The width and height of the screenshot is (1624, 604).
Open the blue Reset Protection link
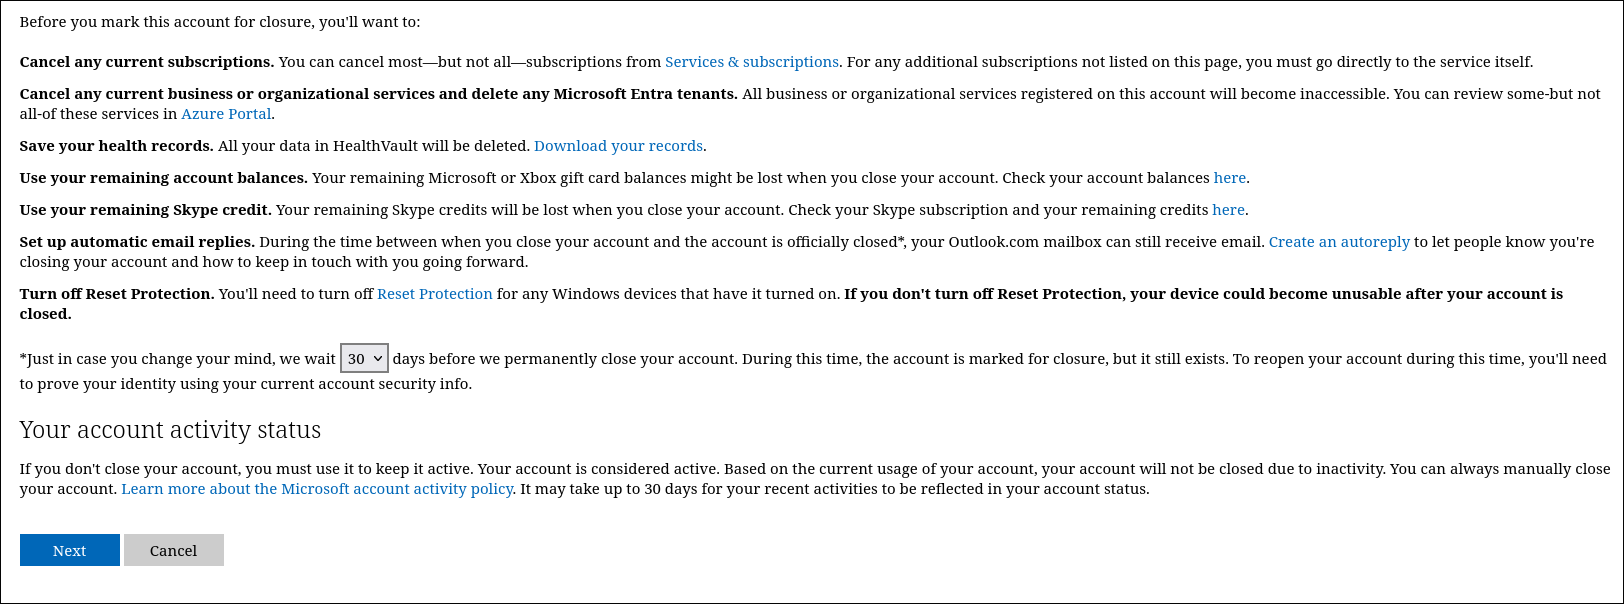435,294
